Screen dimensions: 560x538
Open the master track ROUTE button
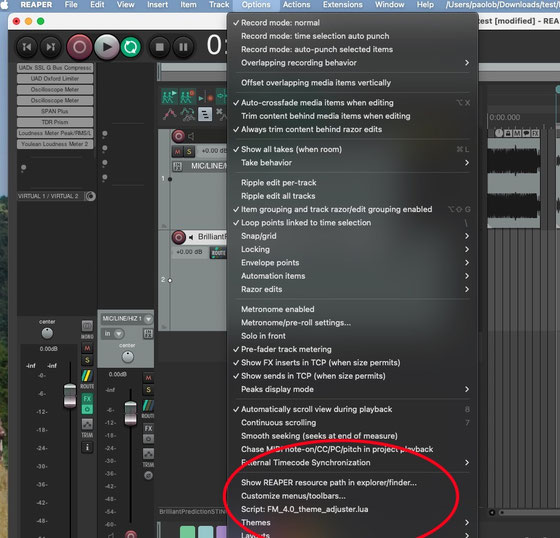coord(87,379)
